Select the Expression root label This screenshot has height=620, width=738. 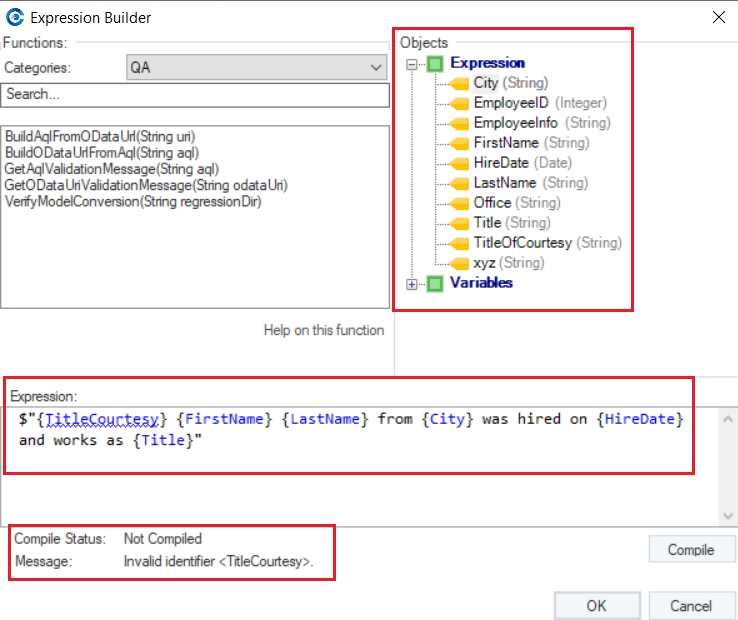click(x=488, y=63)
